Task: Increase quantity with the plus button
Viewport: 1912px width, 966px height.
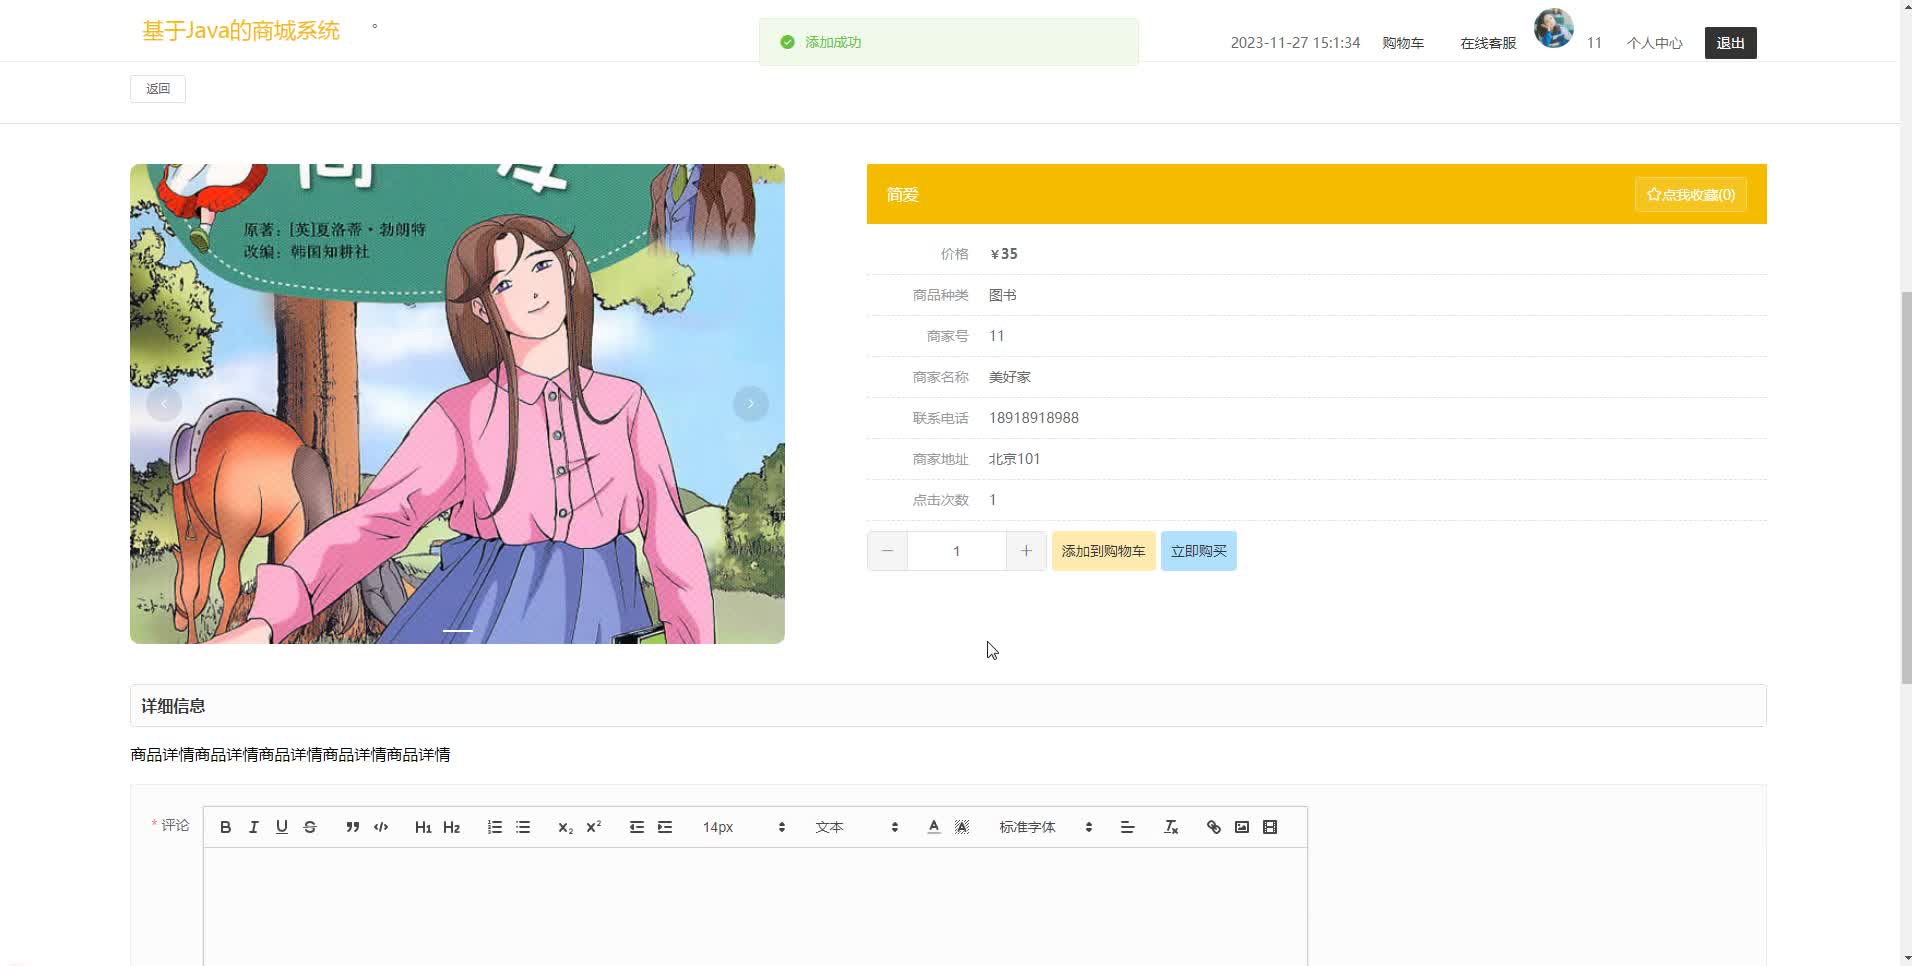Action: click(1026, 551)
